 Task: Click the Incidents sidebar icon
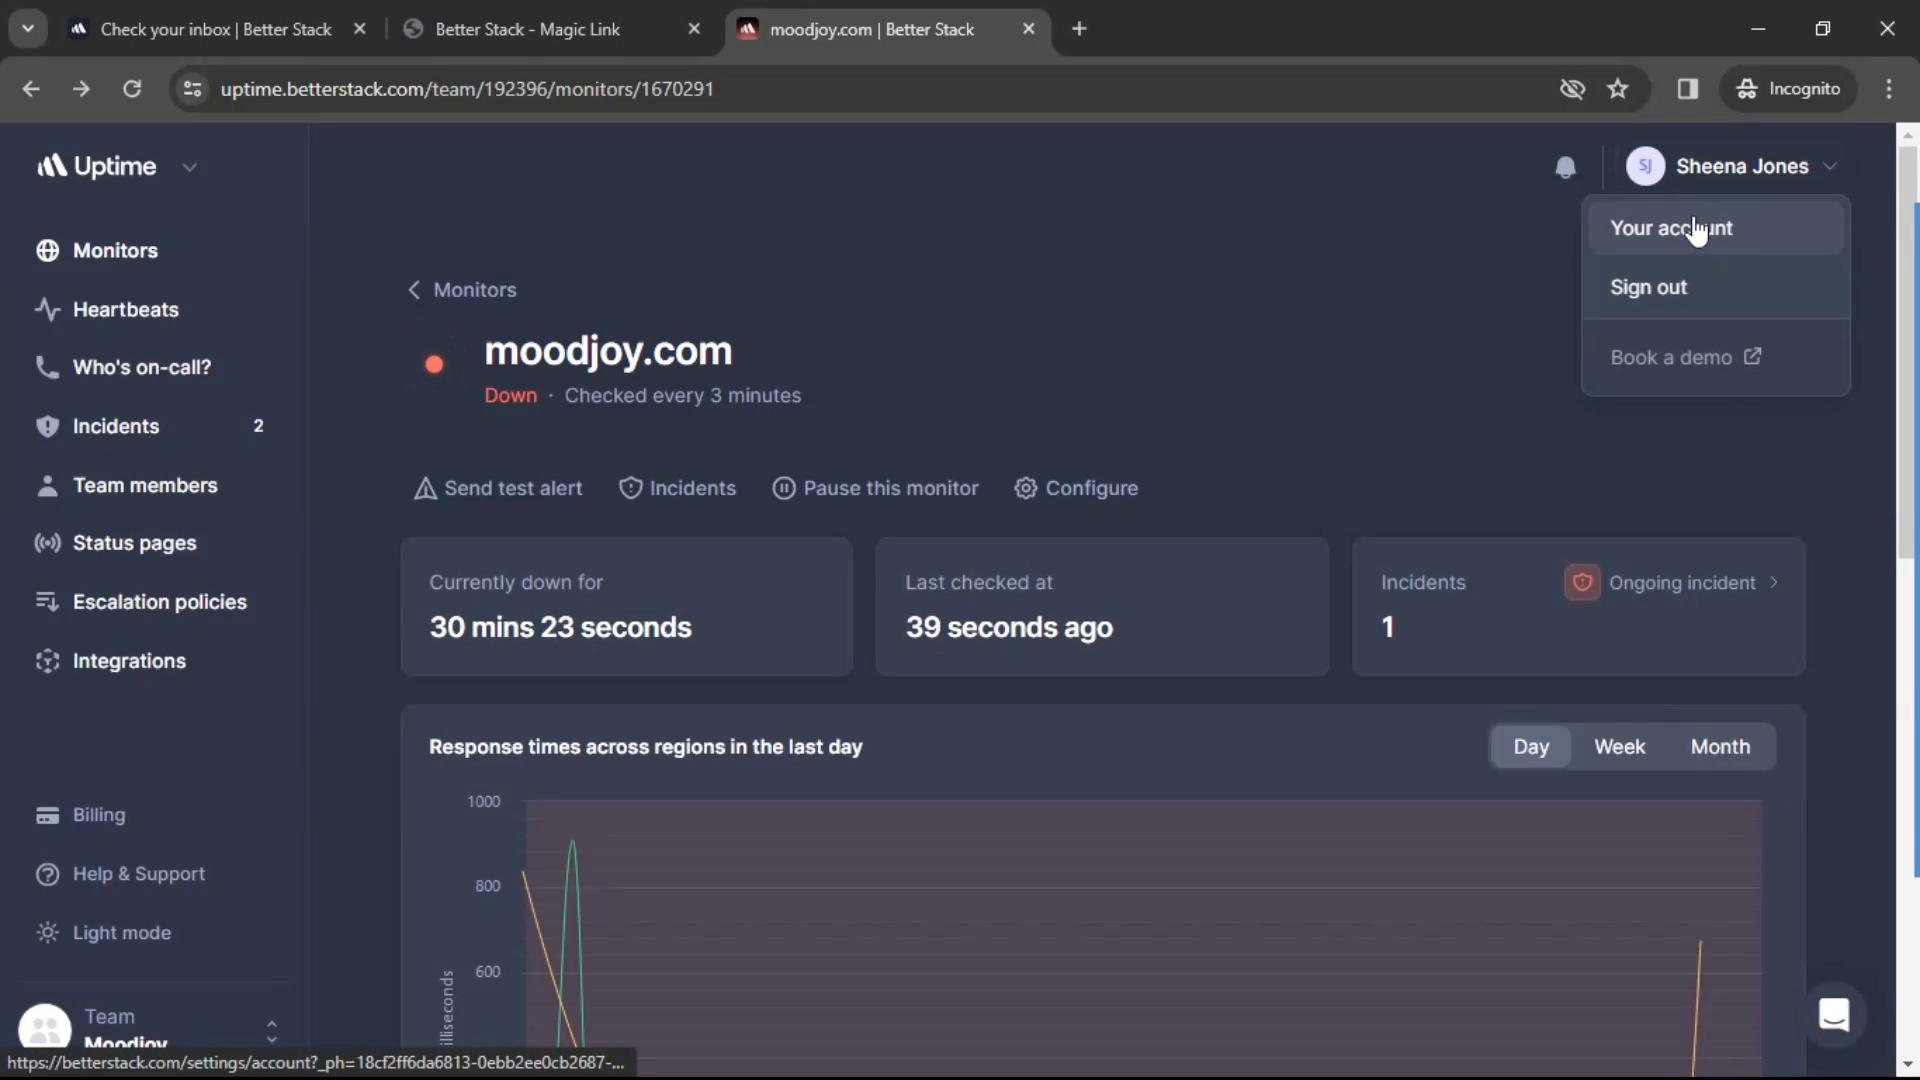(x=45, y=425)
